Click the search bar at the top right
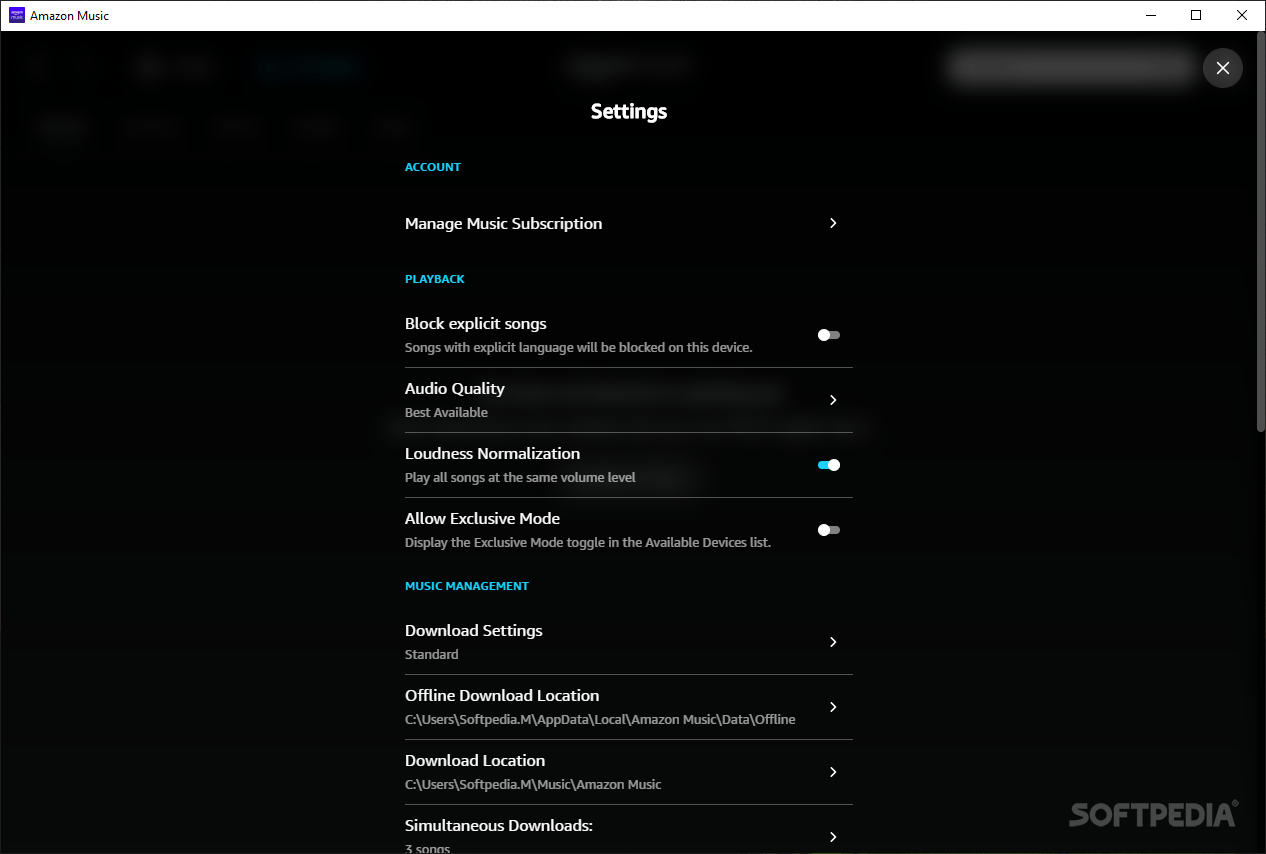Viewport: 1266px width, 854px height. pyautogui.click(x=1070, y=68)
